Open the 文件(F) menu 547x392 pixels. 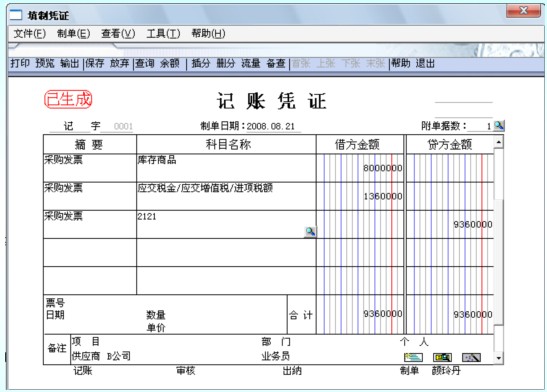(x=30, y=33)
